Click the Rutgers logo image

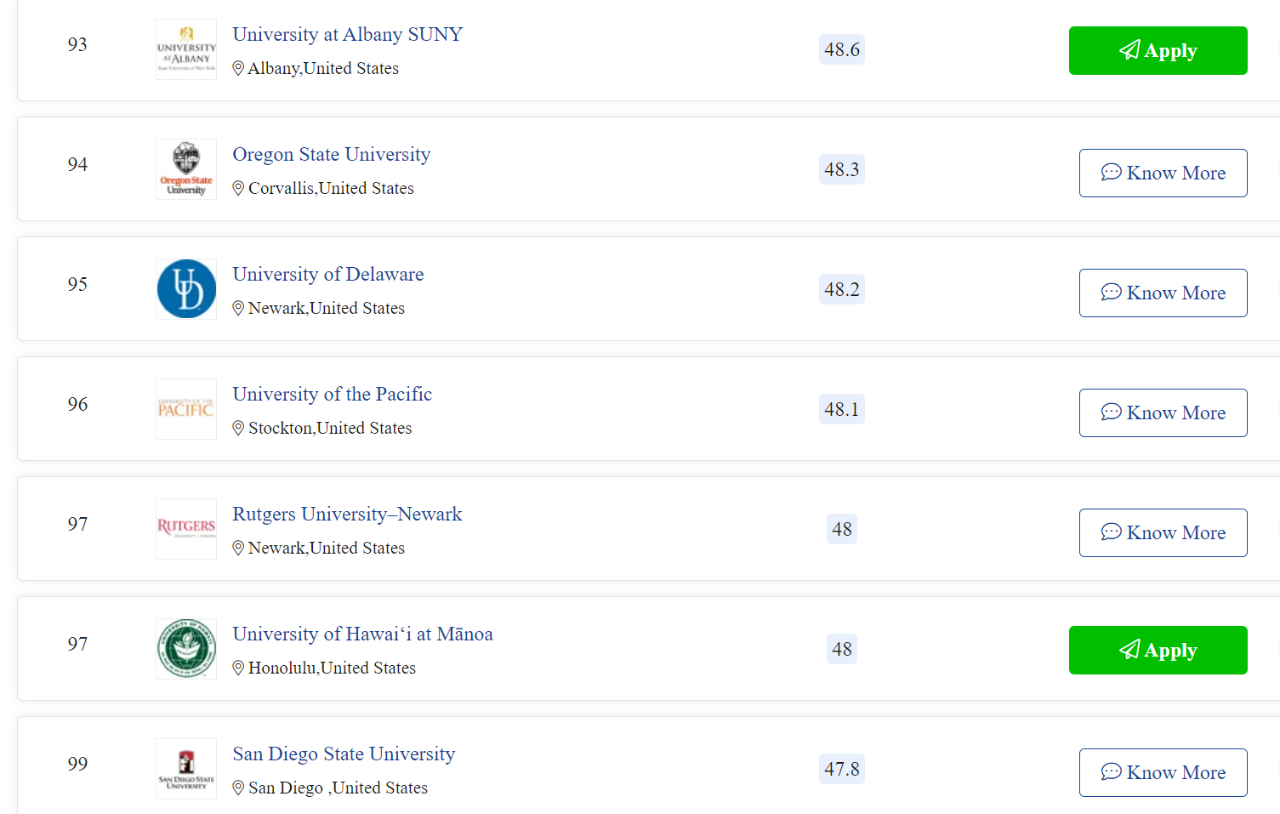(x=186, y=529)
